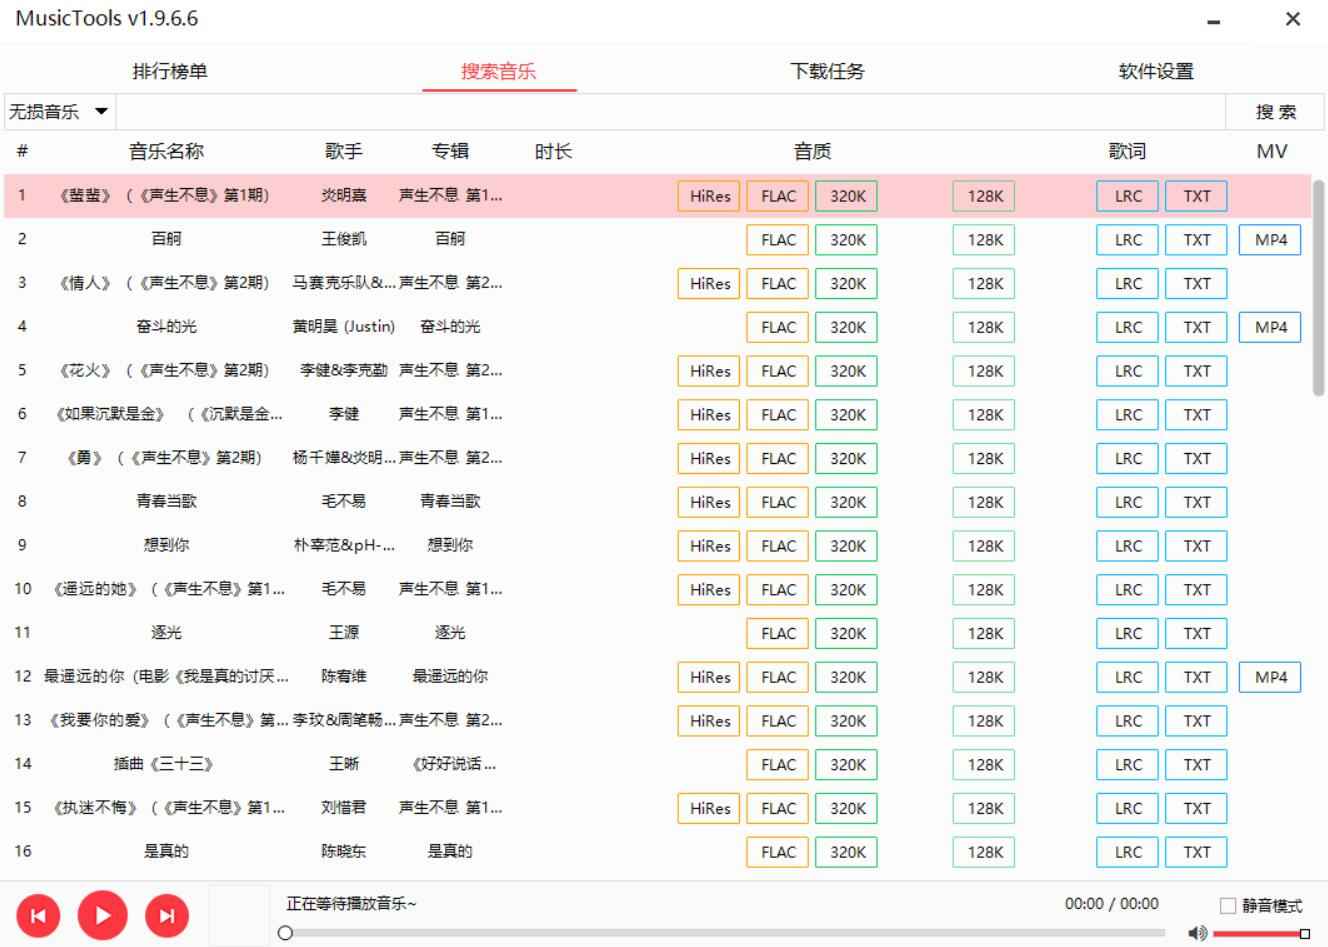Enable 静音模式 mute checkbox
Image resolution: width=1328 pixels, height=947 pixels.
click(1225, 906)
